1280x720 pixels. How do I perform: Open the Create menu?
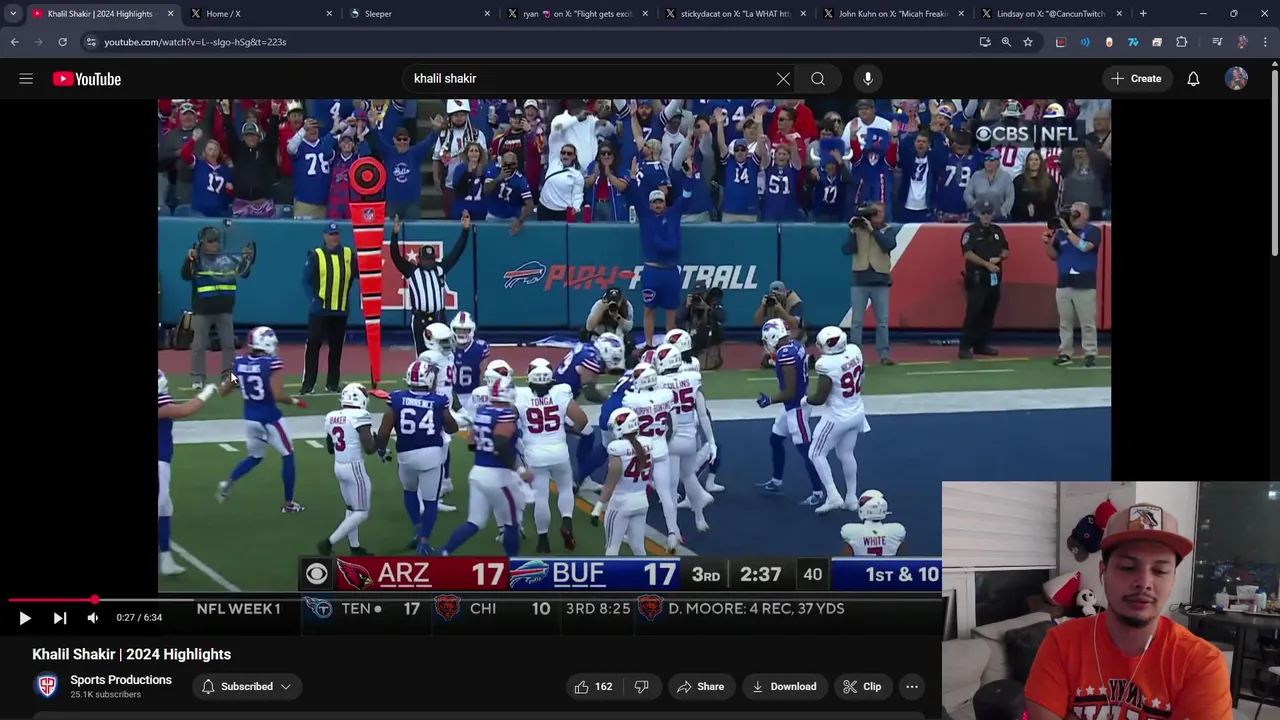click(x=1136, y=78)
